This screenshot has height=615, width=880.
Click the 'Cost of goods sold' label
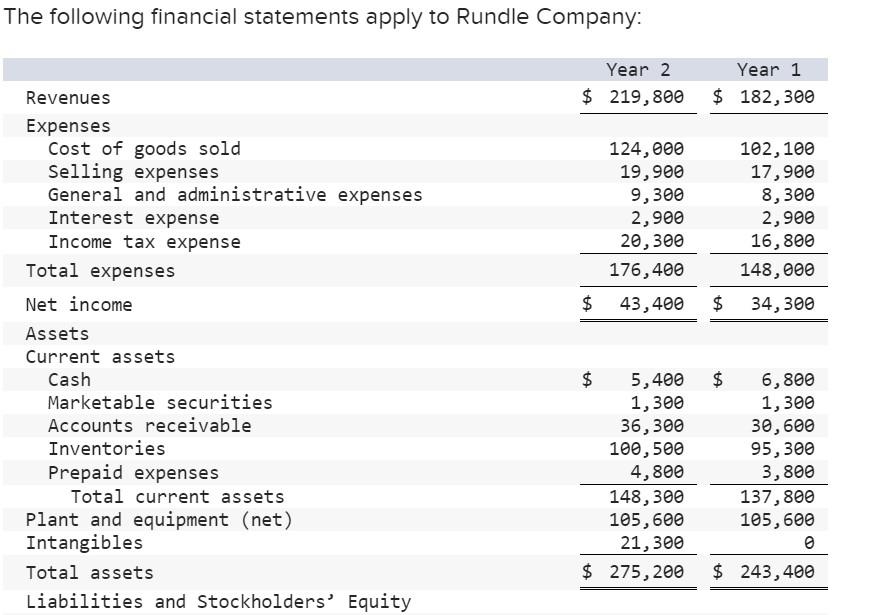point(144,149)
